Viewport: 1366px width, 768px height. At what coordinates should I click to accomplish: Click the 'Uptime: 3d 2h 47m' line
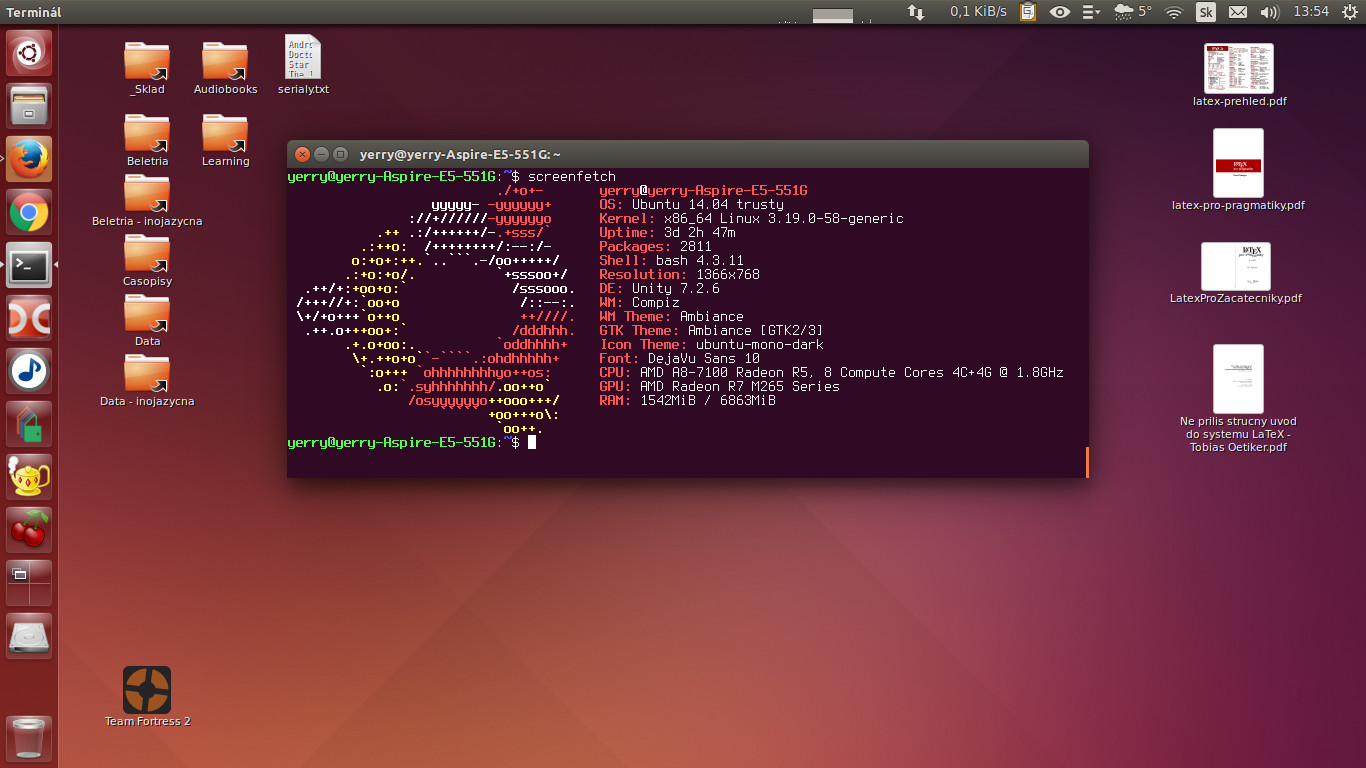667,232
